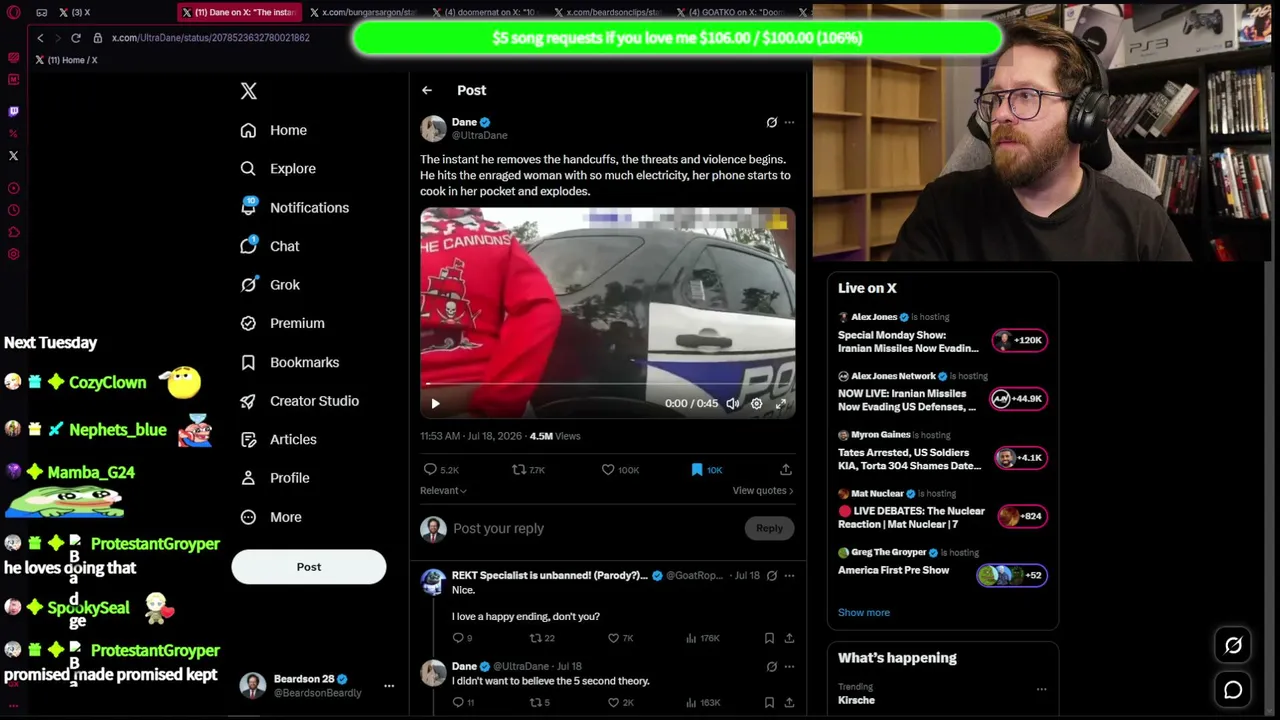Reload the page
Screen dimensions: 1280x720
click(x=75, y=38)
